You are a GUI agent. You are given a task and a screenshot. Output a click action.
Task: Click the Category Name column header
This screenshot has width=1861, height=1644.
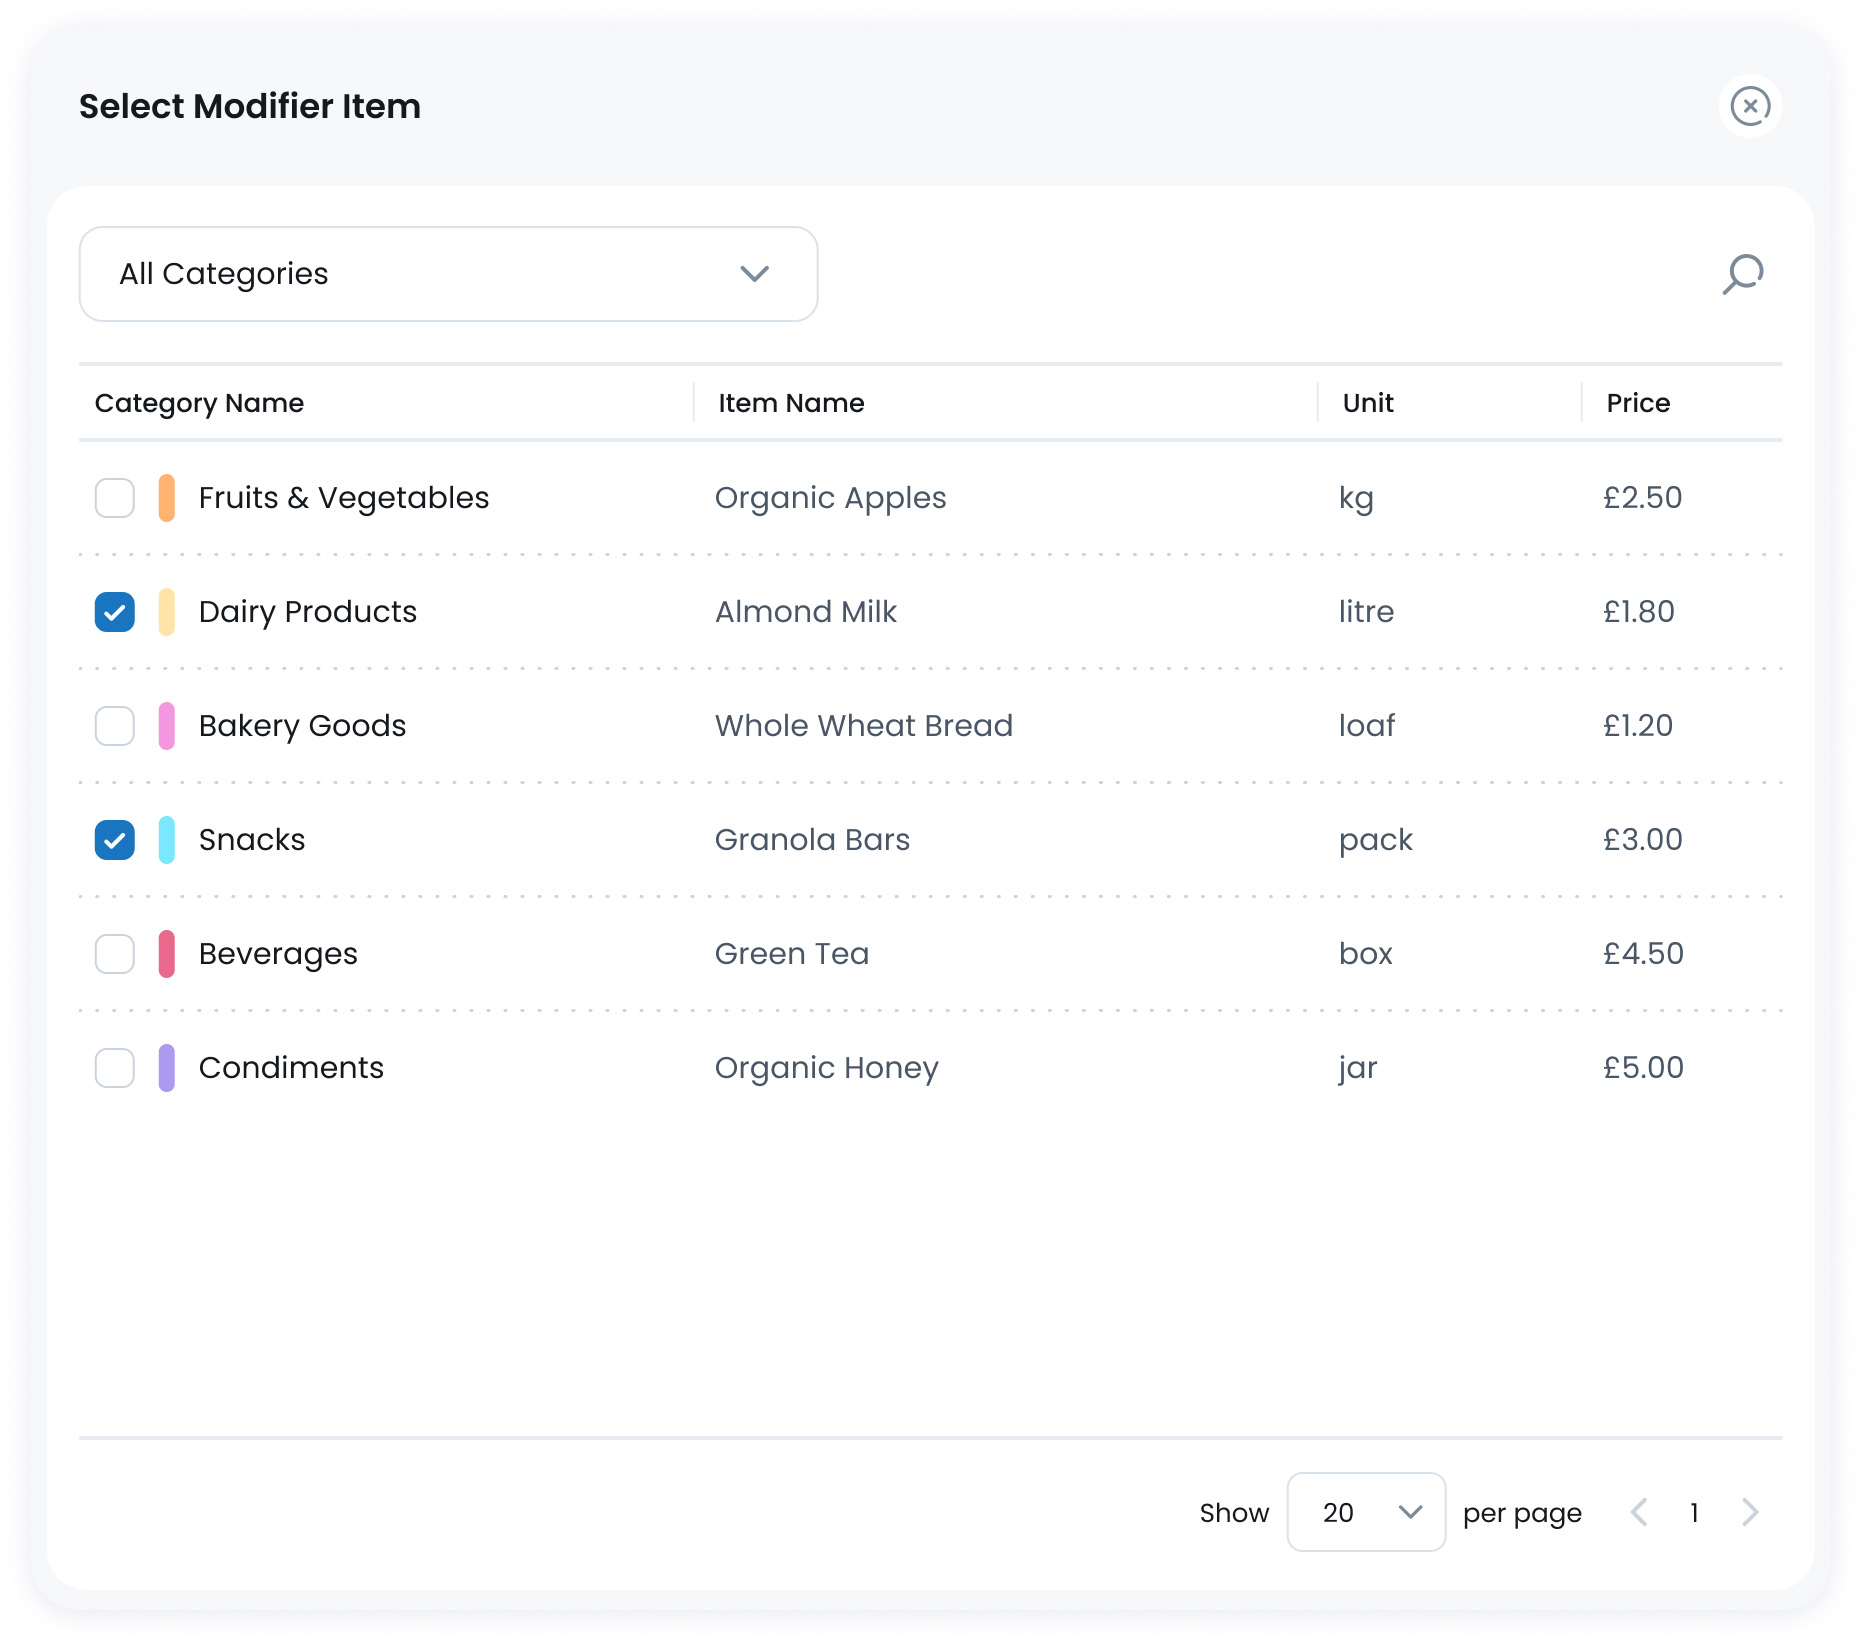click(x=199, y=403)
